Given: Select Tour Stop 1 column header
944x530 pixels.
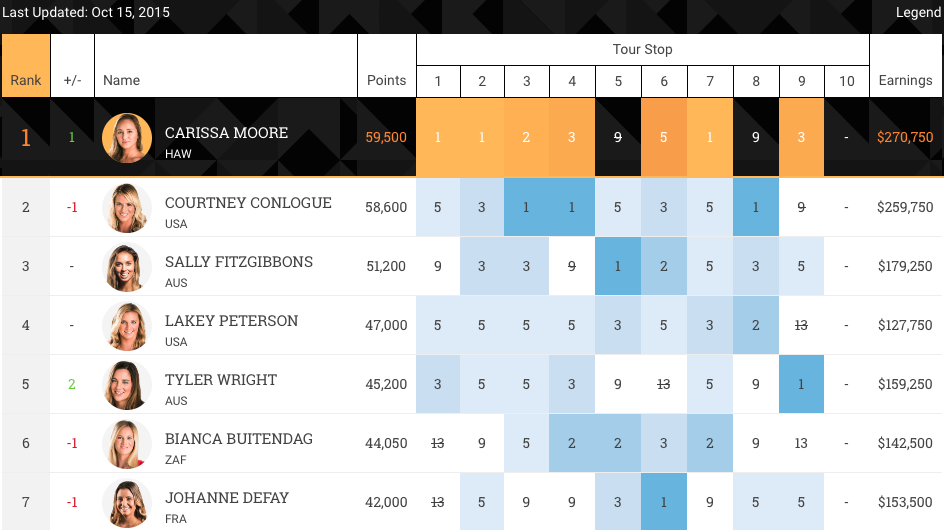Looking at the screenshot, I should coord(437,81).
